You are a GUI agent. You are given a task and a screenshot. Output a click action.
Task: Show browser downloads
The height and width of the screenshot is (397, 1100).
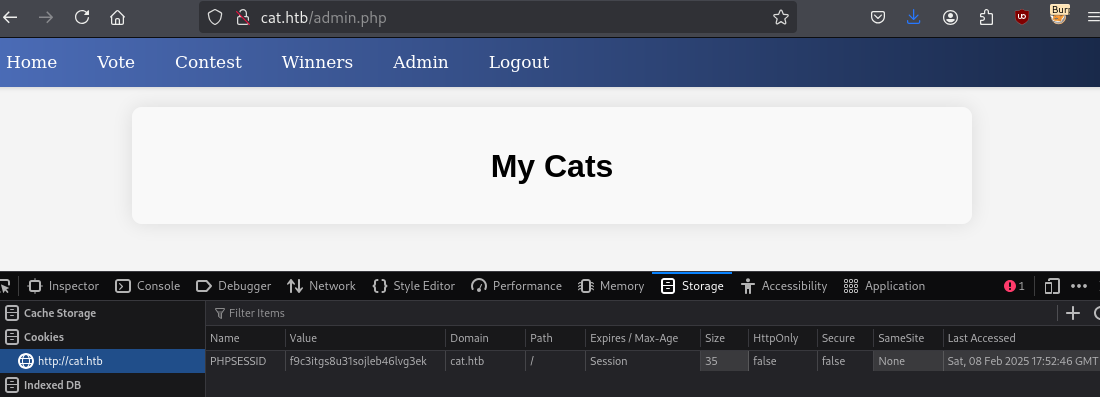click(913, 18)
